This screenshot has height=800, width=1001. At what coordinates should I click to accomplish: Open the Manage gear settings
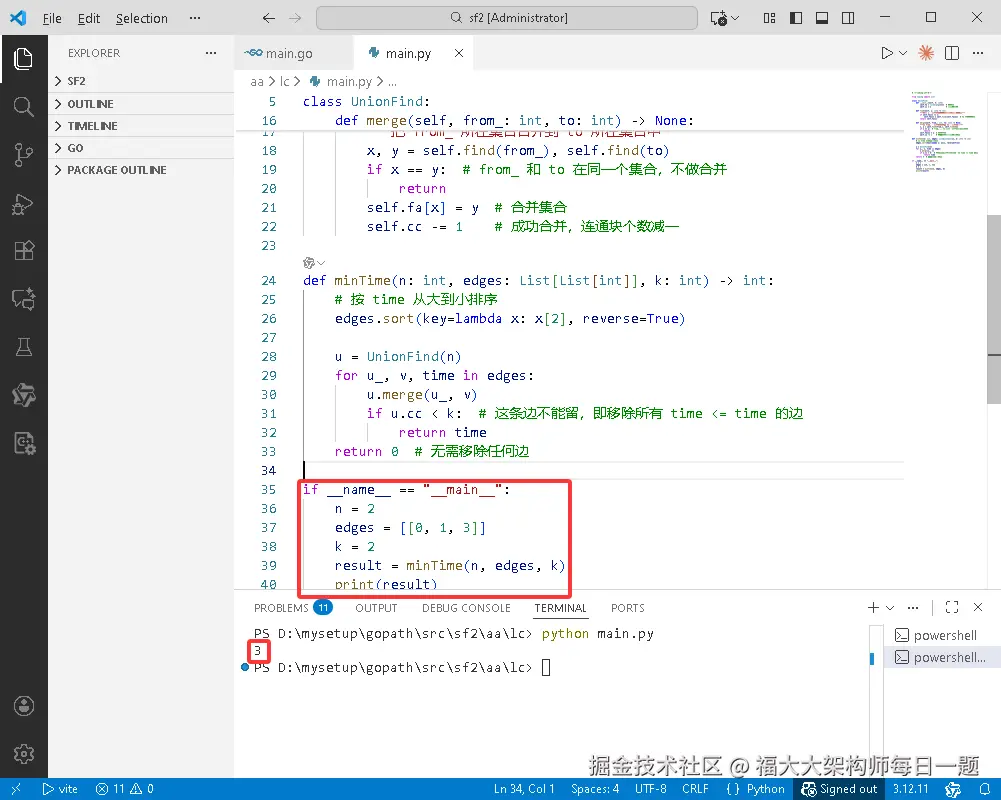[24, 754]
